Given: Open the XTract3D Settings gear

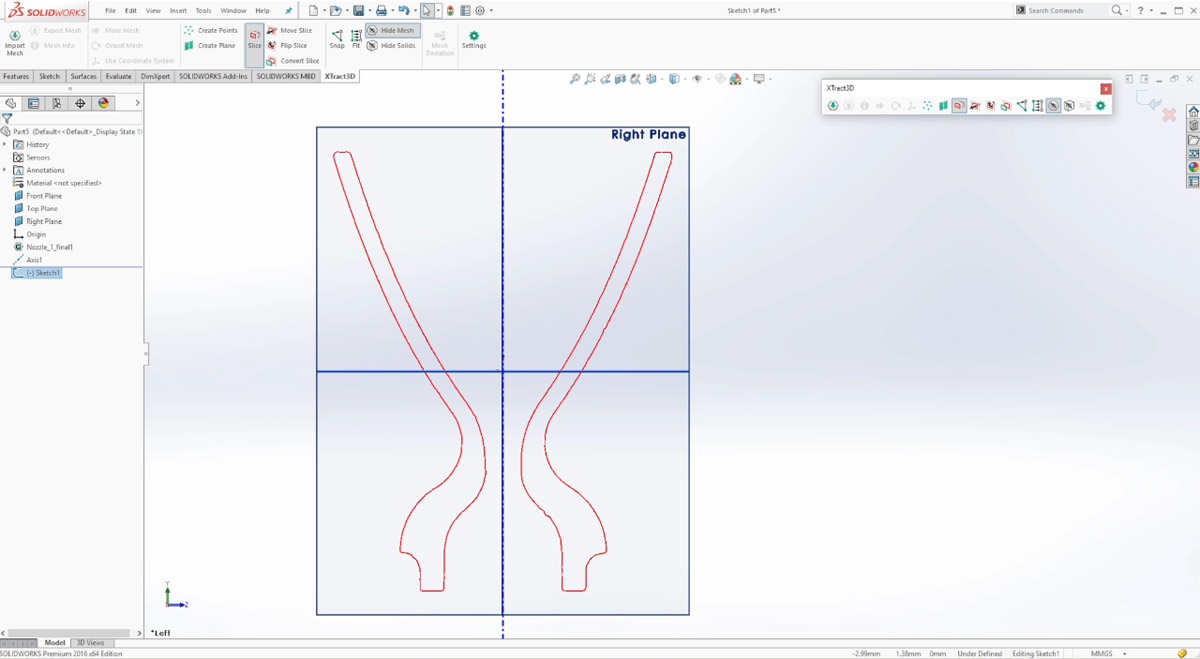Looking at the screenshot, I should click(x=473, y=38).
